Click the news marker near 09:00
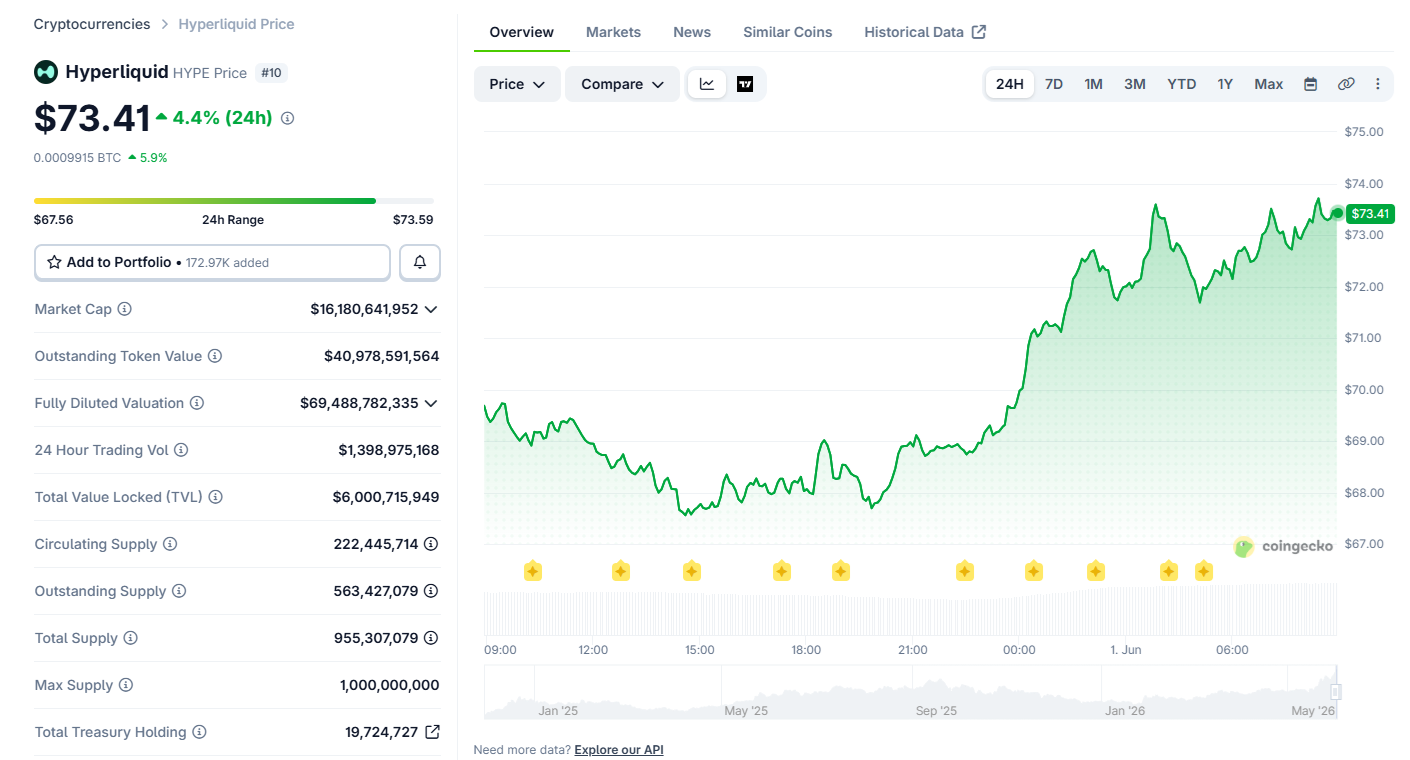This screenshot has width=1410, height=760. pos(533,571)
